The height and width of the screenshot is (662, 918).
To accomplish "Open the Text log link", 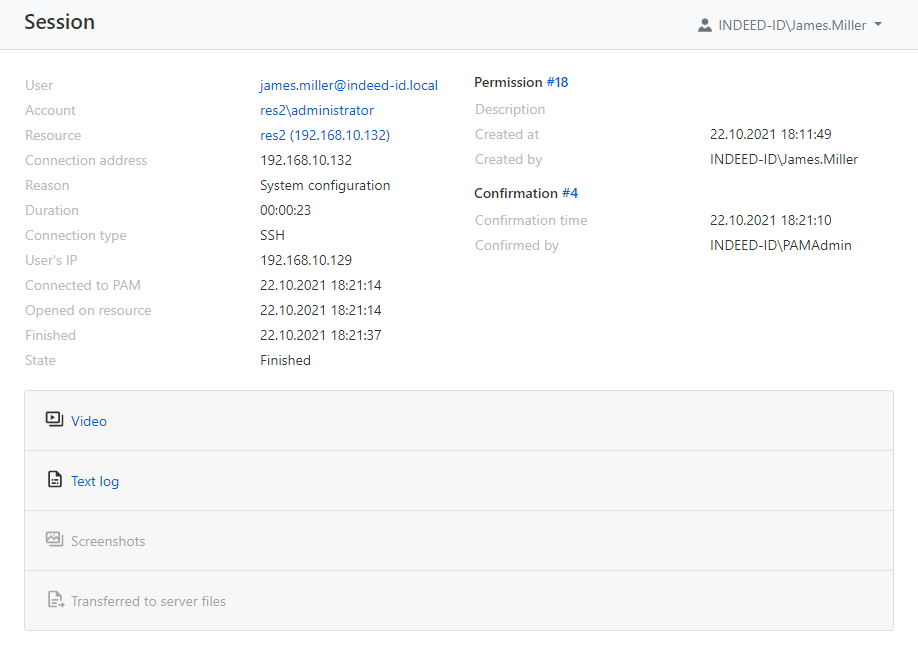I will point(95,481).
